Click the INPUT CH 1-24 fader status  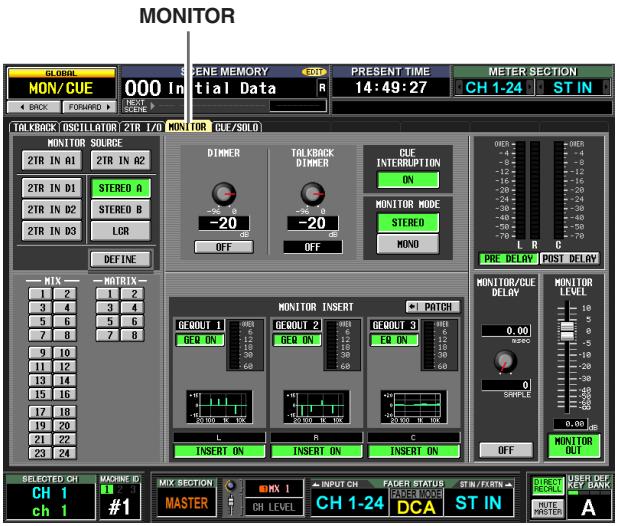(x=350, y=503)
